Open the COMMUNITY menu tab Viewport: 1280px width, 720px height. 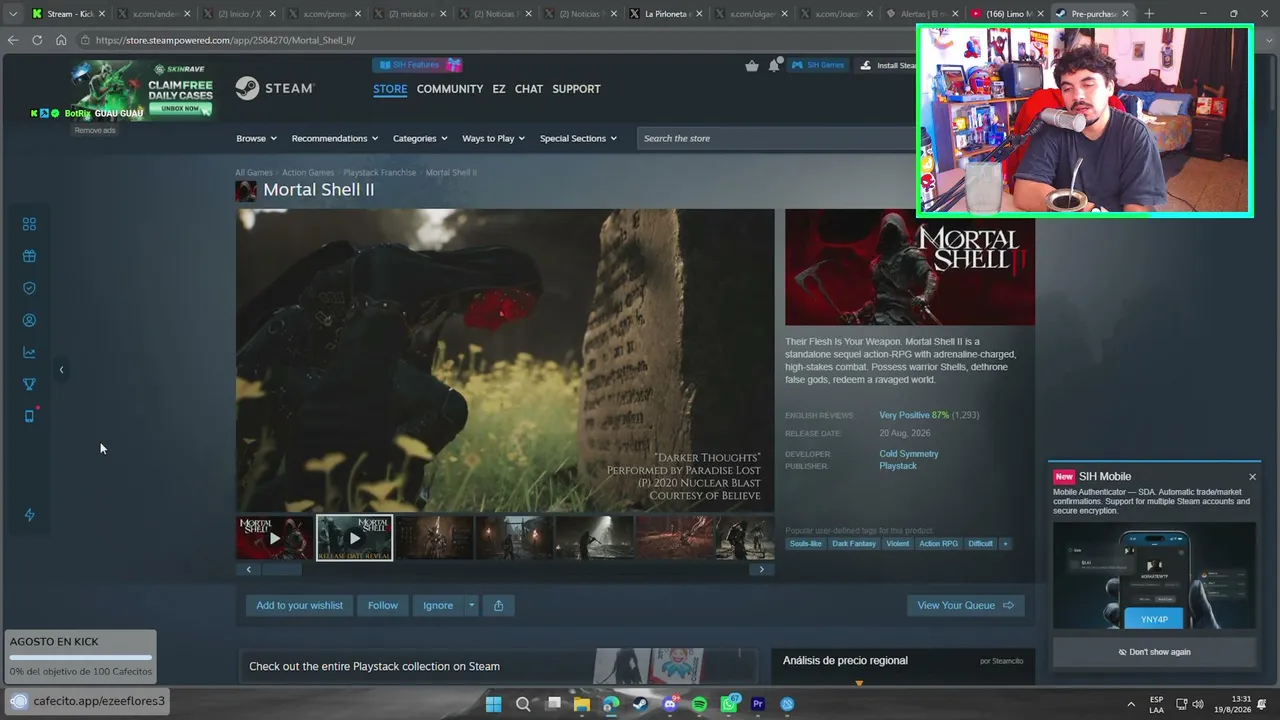point(450,89)
